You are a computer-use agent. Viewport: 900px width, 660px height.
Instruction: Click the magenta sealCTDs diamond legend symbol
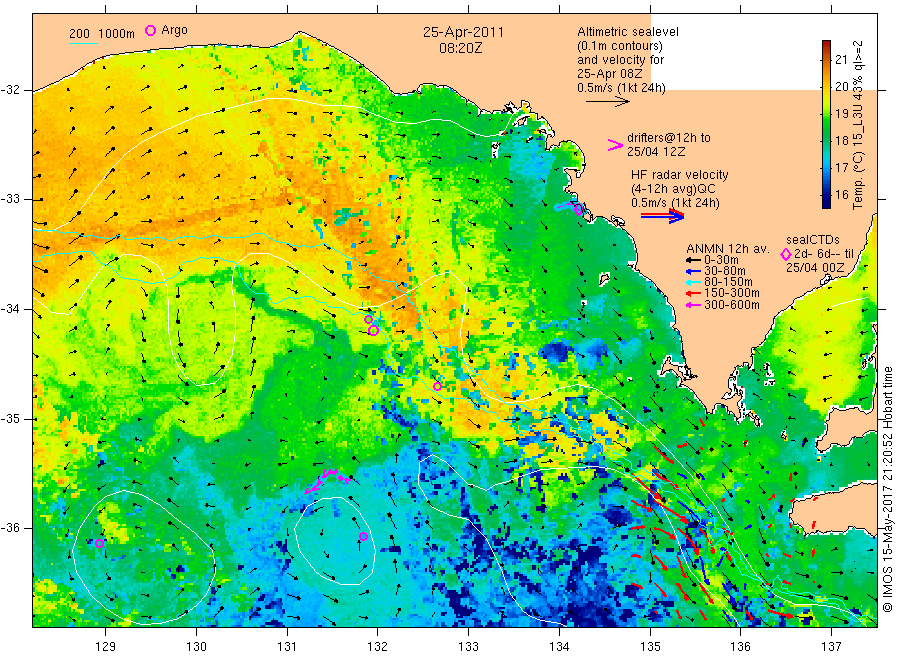[x=786, y=254]
